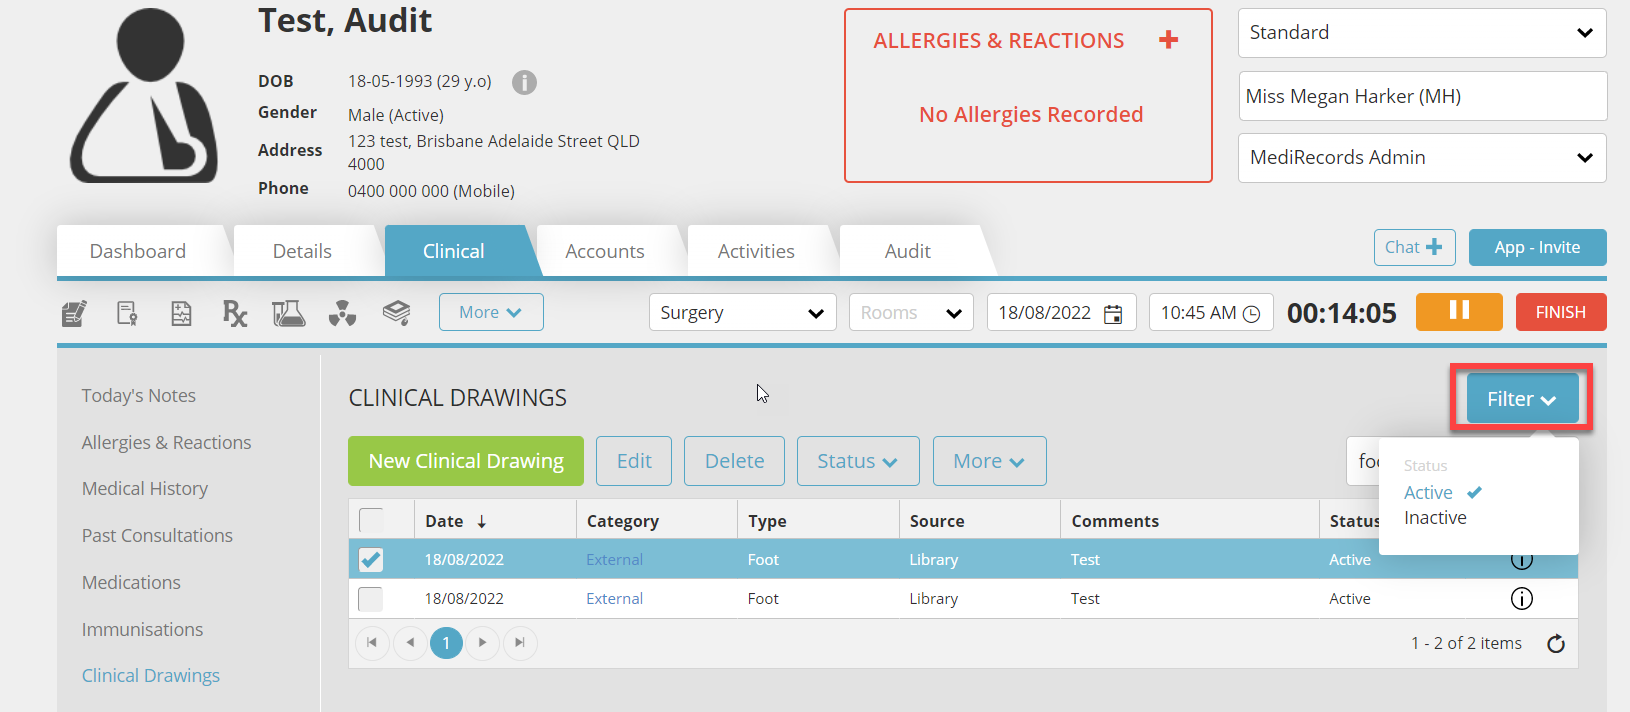Expand the Surgery consultation type dropdown
Screen dimensions: 1630x712
(x=742, y=313)
